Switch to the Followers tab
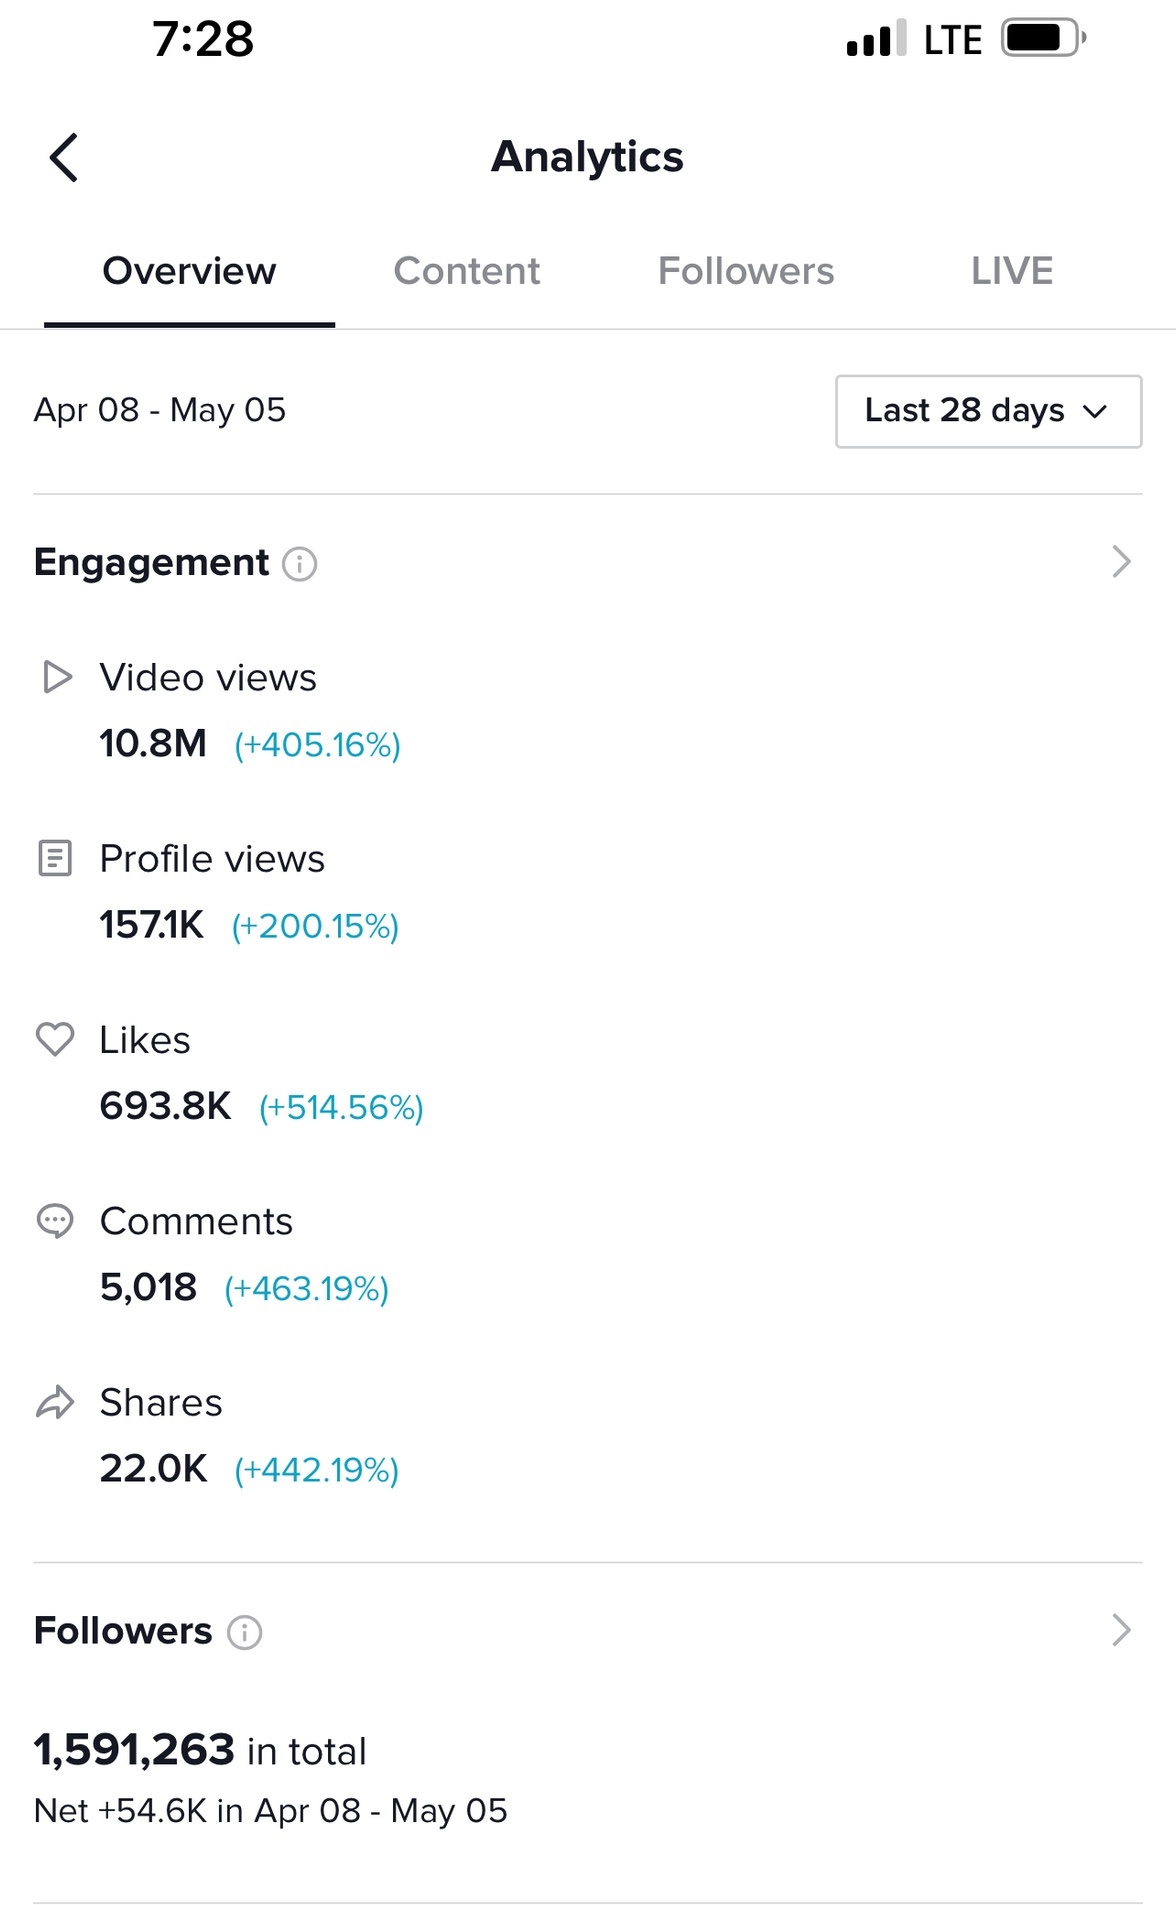The height and width of the screenshot is (1905, 1176). tap(745, 271)
